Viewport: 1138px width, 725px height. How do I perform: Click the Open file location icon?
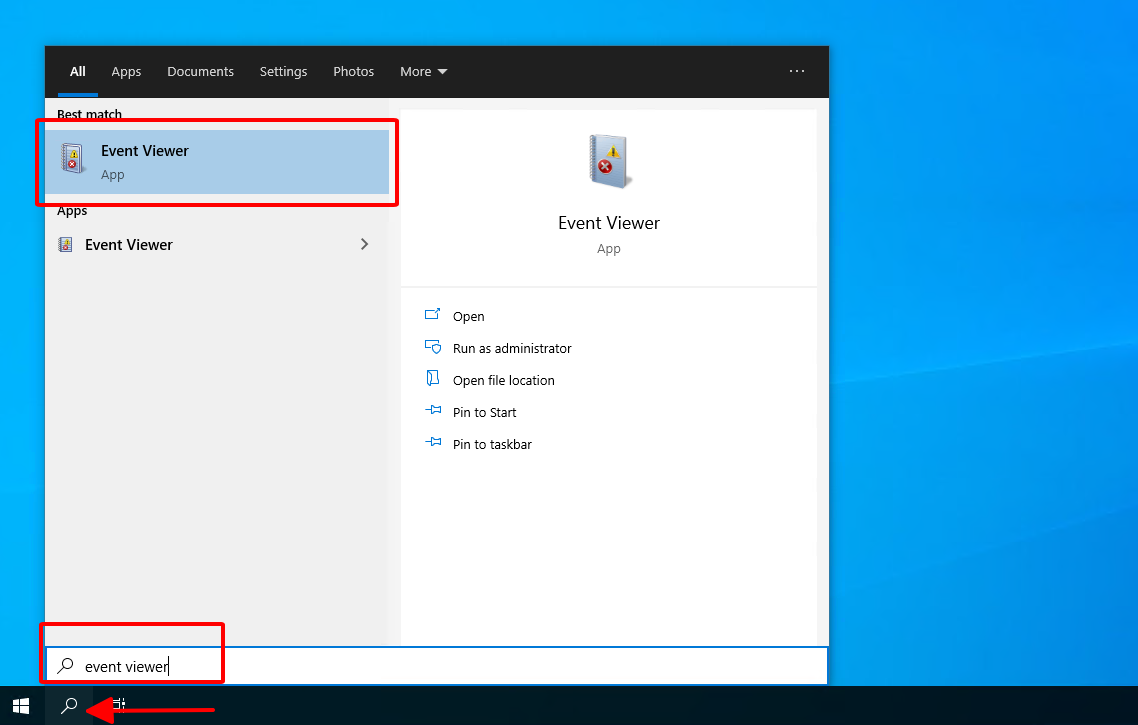point(433,378)
